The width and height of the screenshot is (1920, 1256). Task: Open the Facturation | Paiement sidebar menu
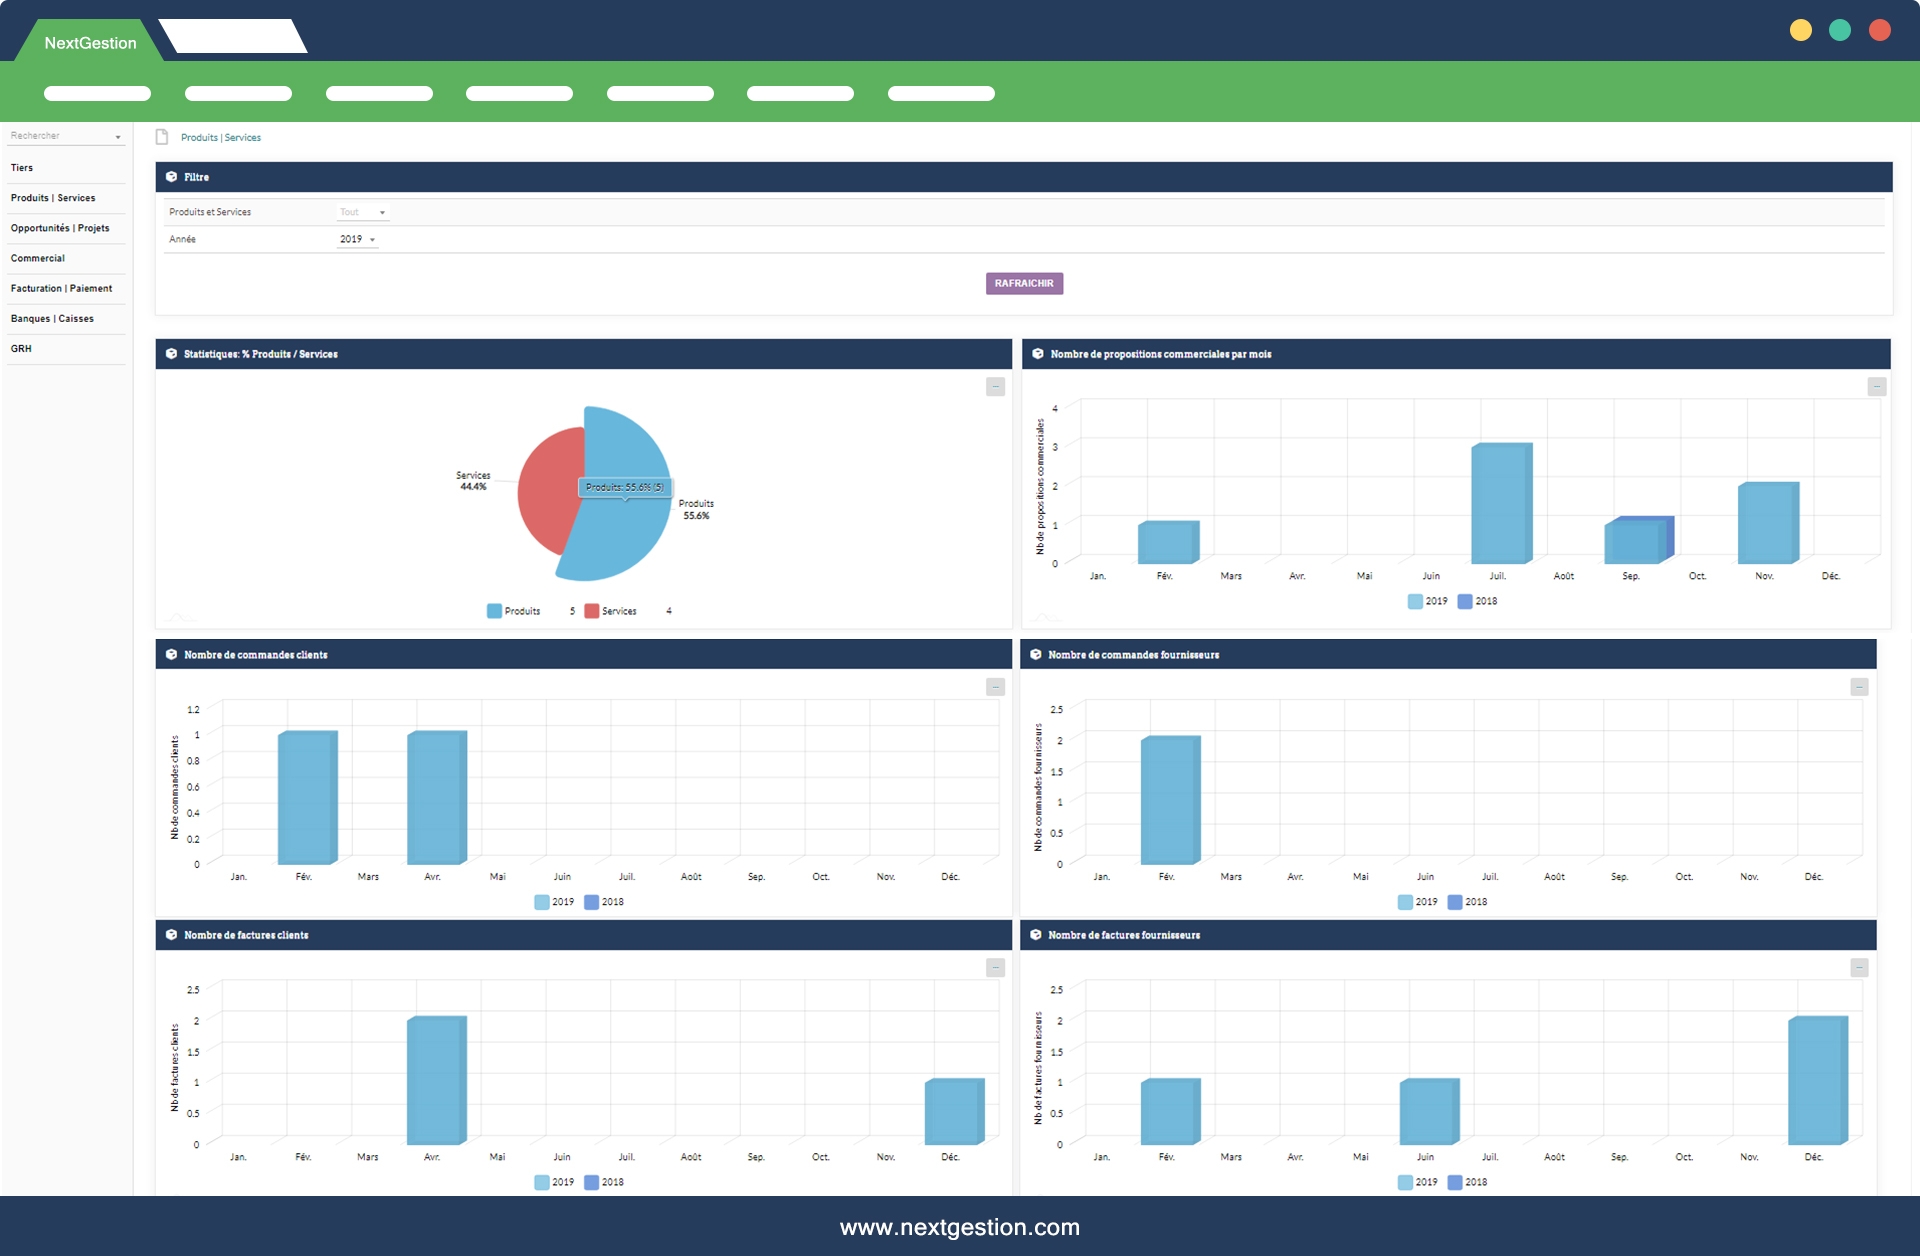coord(61,288)
